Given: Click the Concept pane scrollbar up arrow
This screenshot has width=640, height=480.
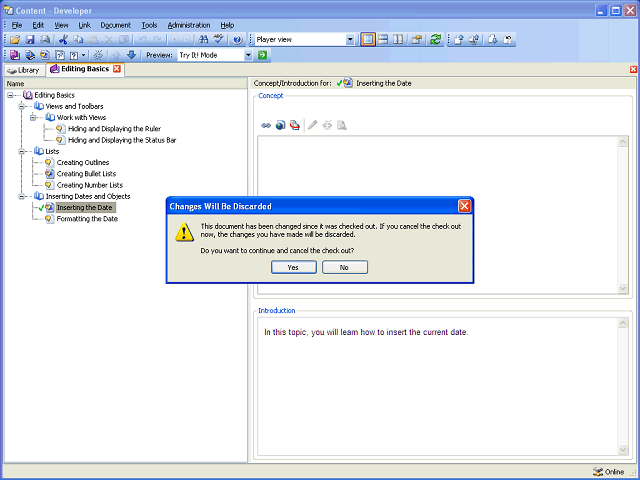Looking at the screenshot, I should (622, 142).
